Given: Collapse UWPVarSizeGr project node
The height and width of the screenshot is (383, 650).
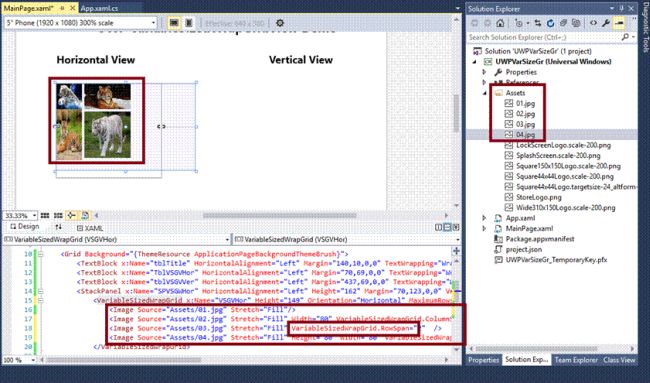Looking at the screenshot, I should [x=475, y=62].
